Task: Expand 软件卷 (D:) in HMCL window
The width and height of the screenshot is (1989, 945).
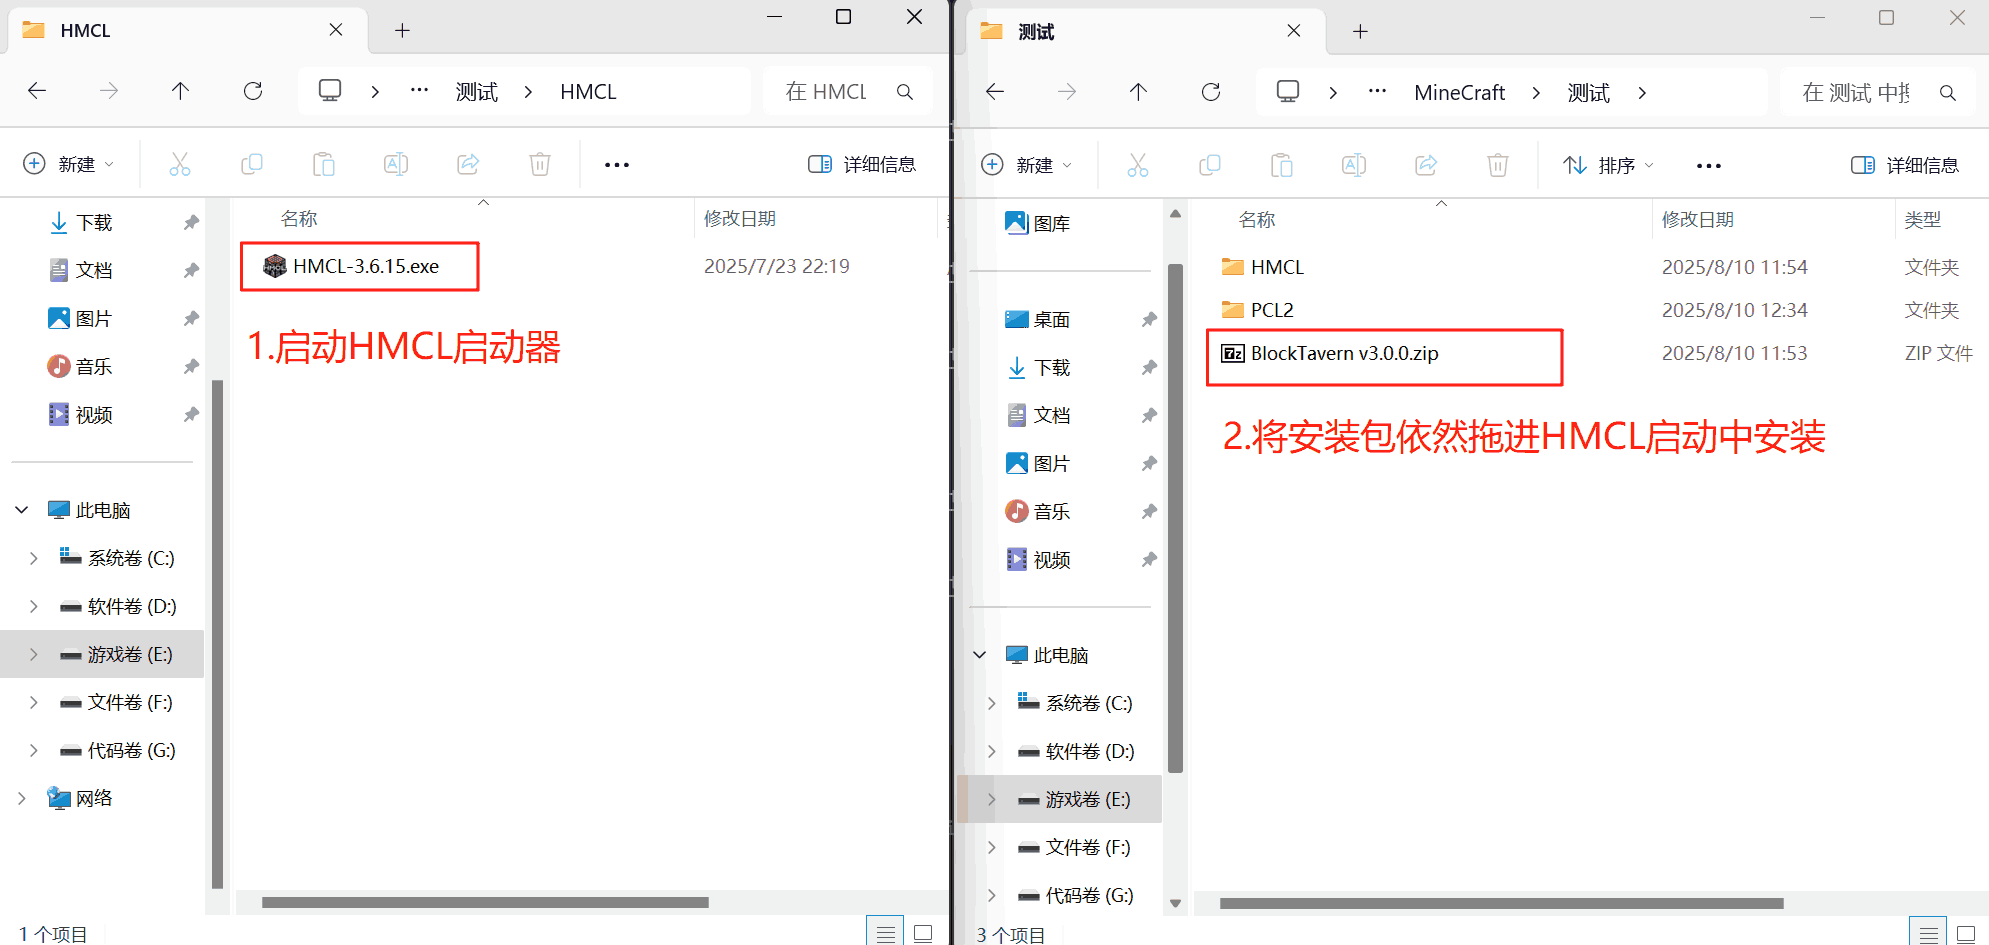Action: click(x=34, y=606)
